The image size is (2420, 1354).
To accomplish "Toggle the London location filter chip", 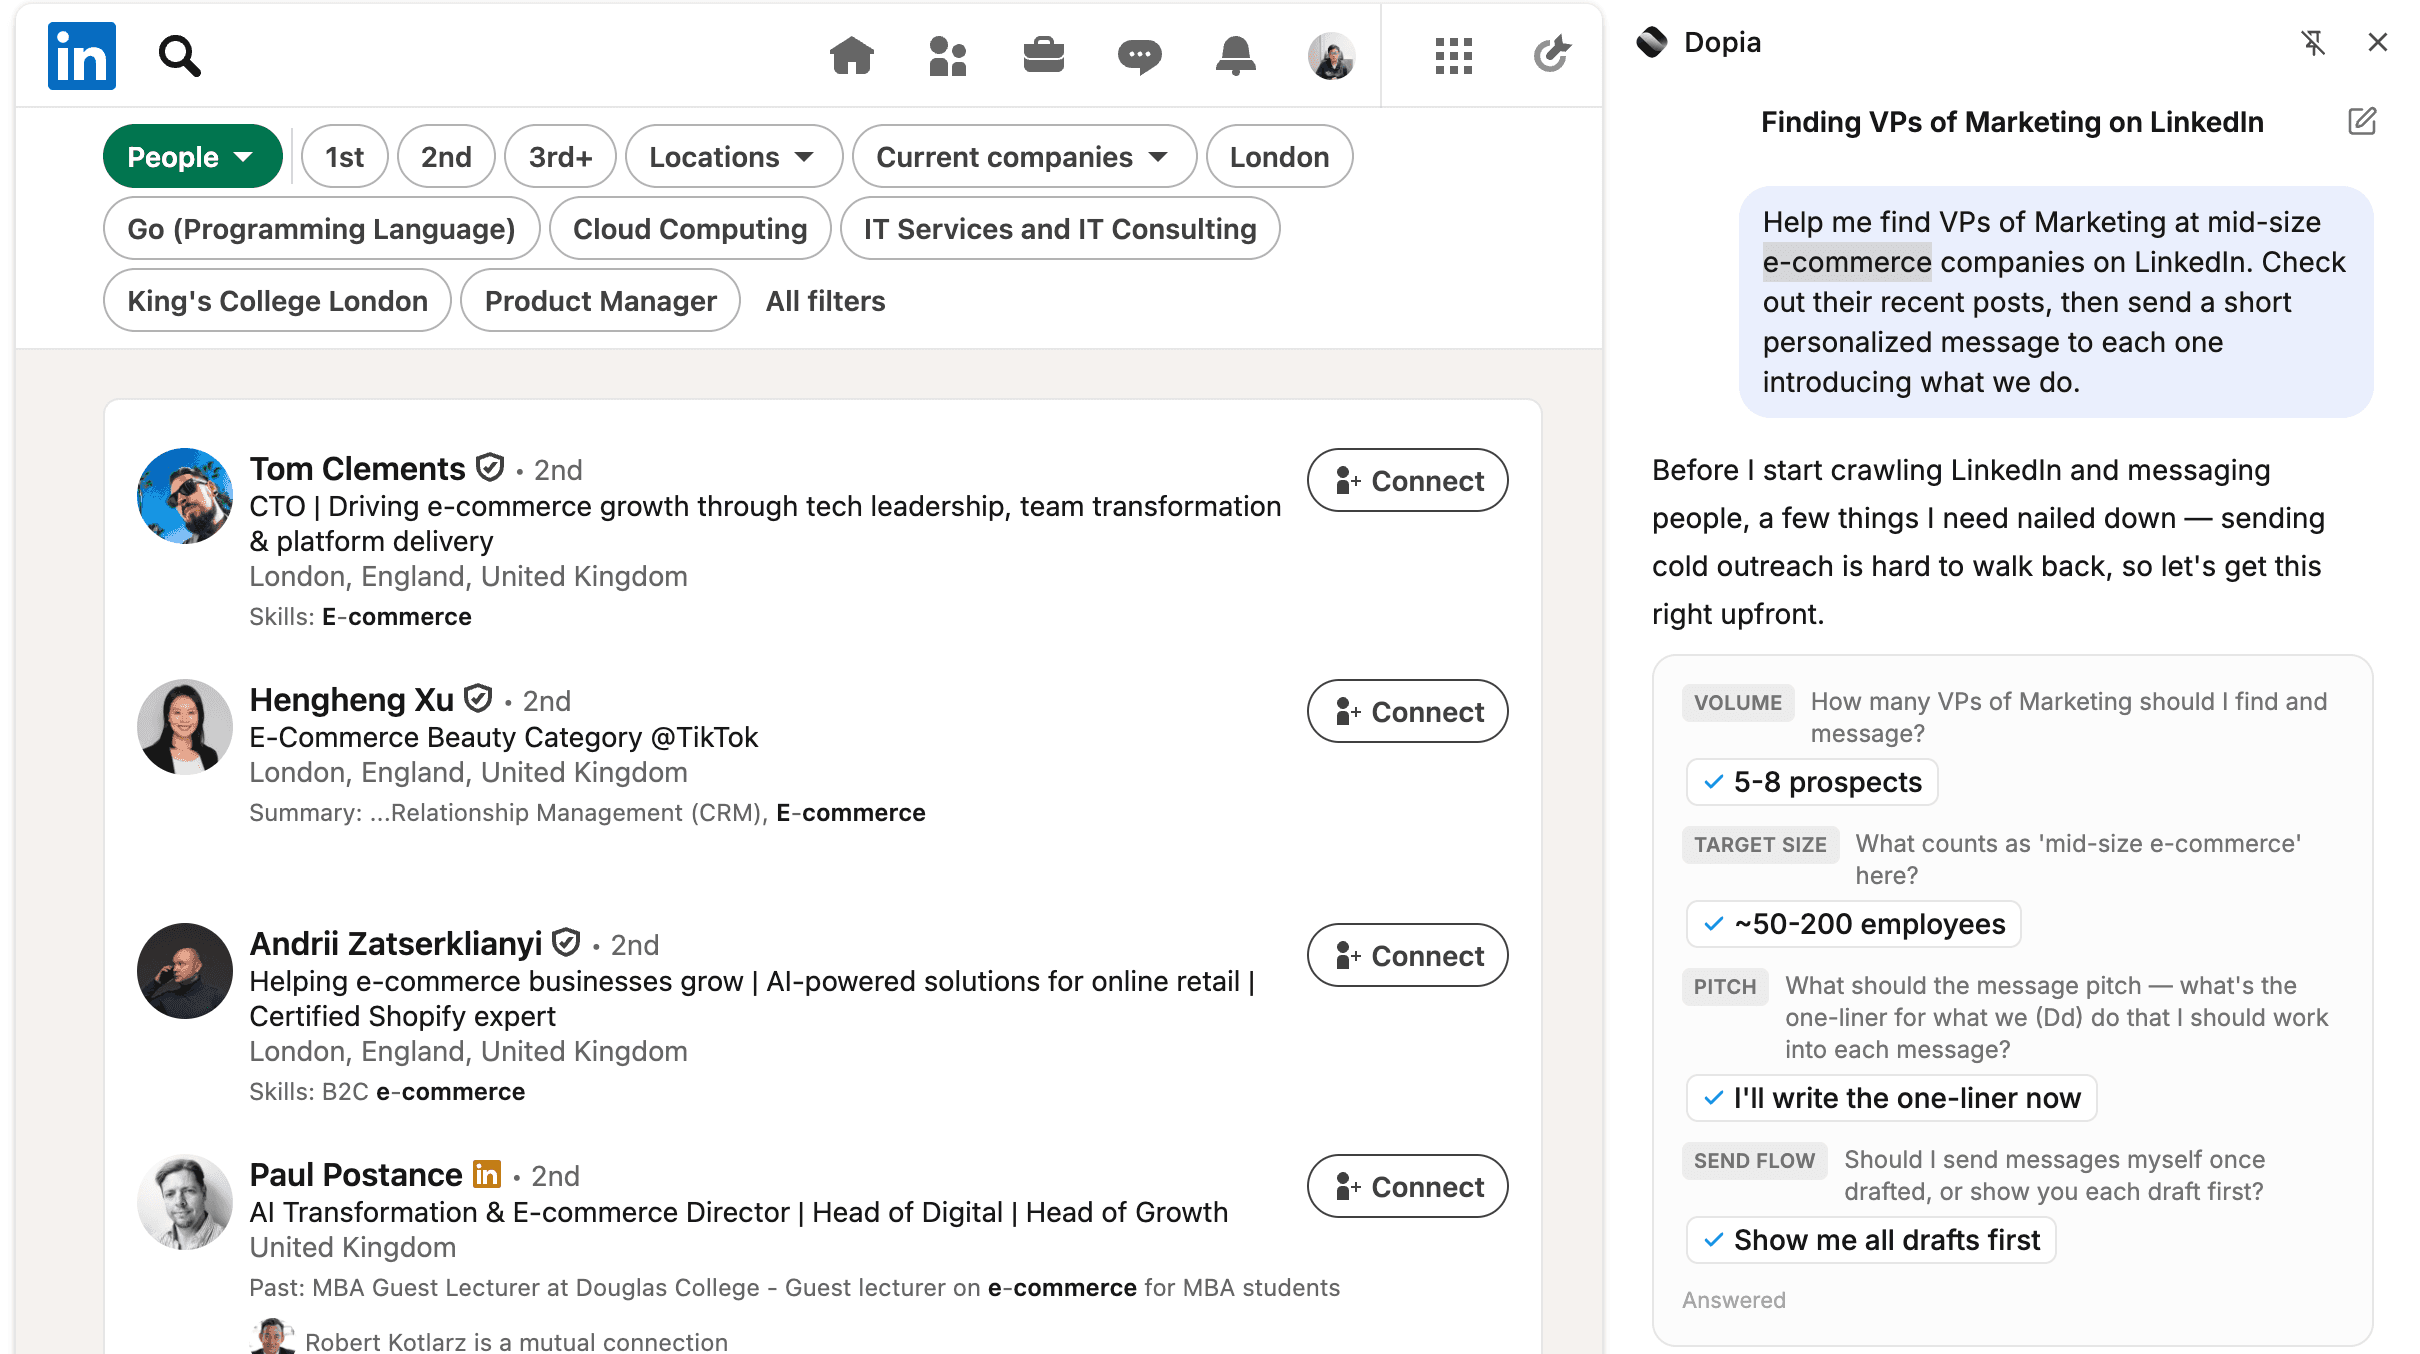I will tap(1279, 157).
